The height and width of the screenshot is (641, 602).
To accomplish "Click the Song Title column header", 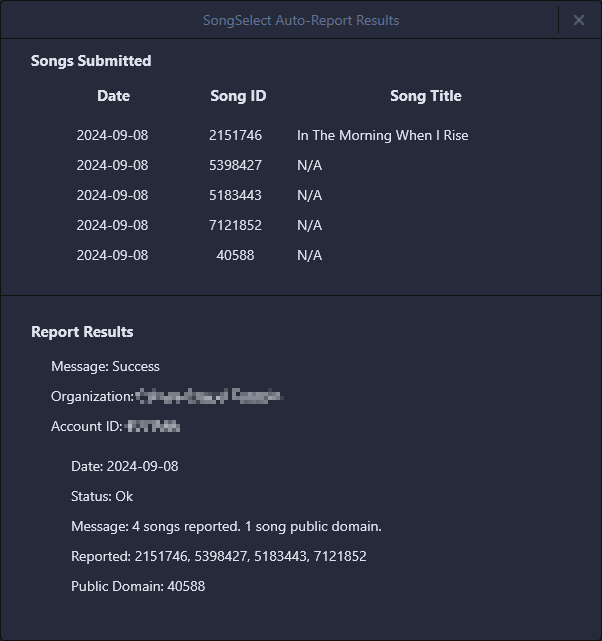I will [x=425, y=96].
